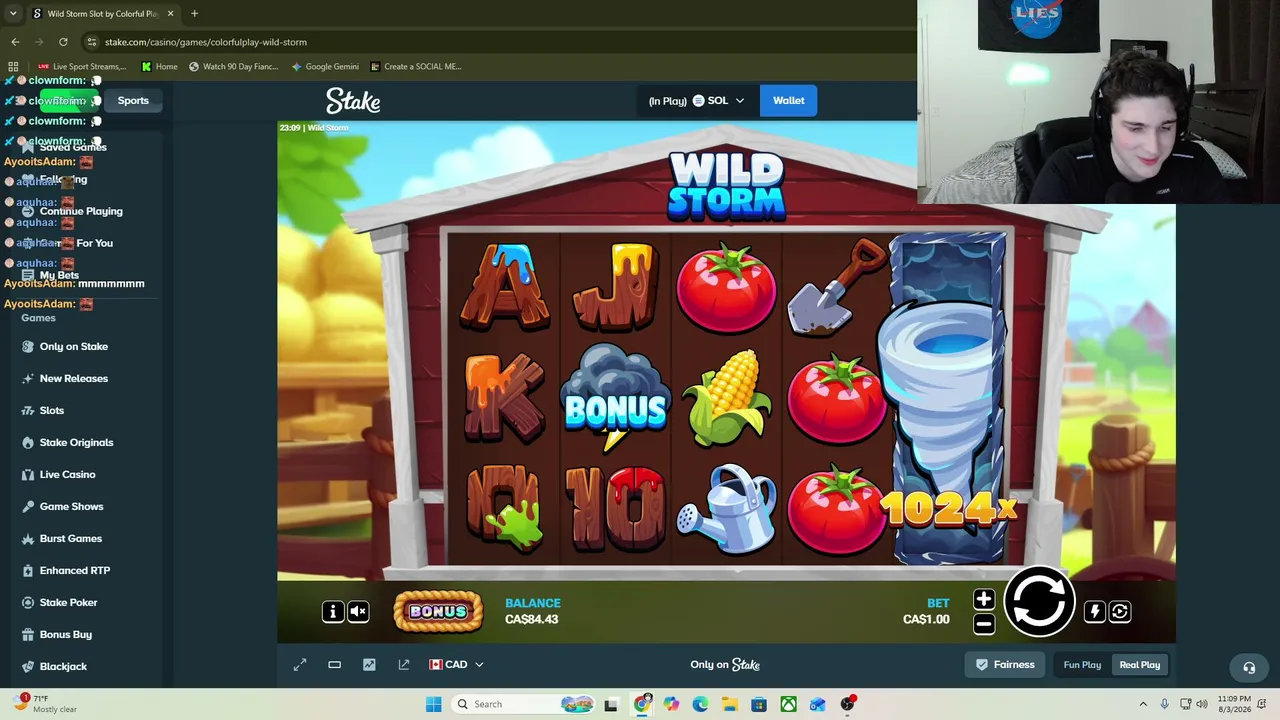Open Live Casino section
This screenshot has width=1280, height=720.
[x=67, y=474]
